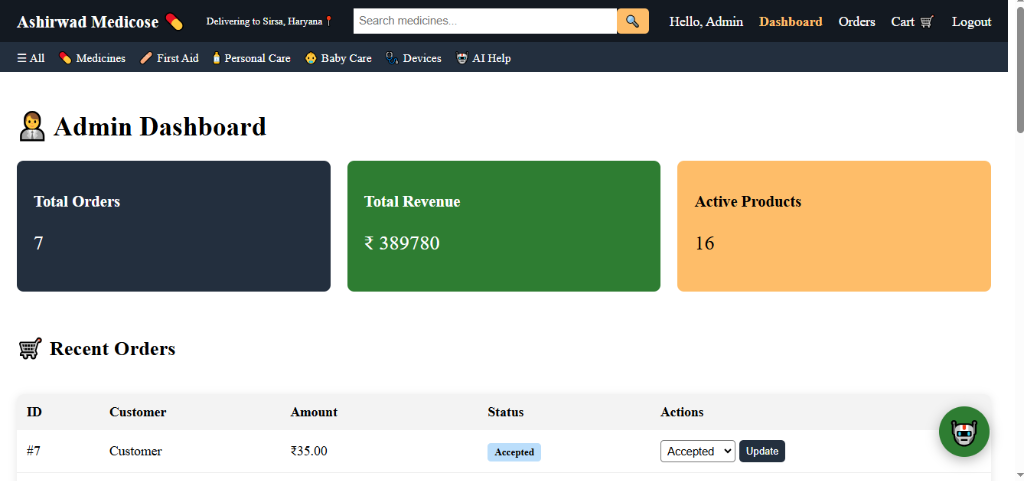
Task: Click the ID column header
Action: 34,412
